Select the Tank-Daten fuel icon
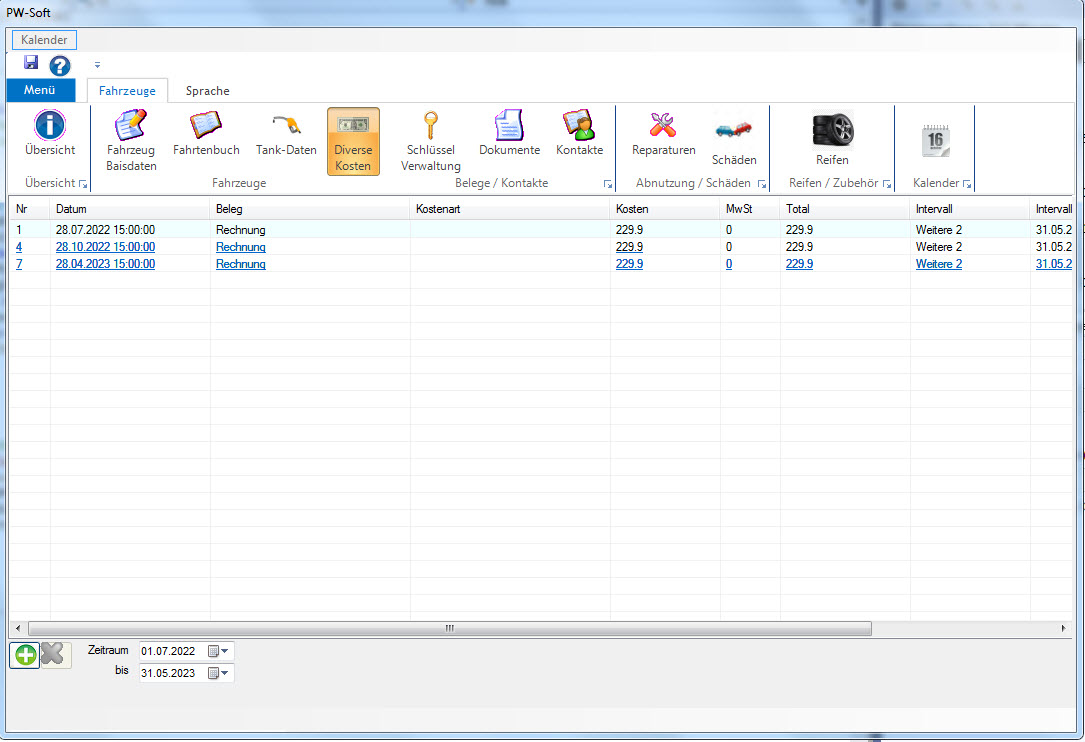 click(x=286, y=134)
